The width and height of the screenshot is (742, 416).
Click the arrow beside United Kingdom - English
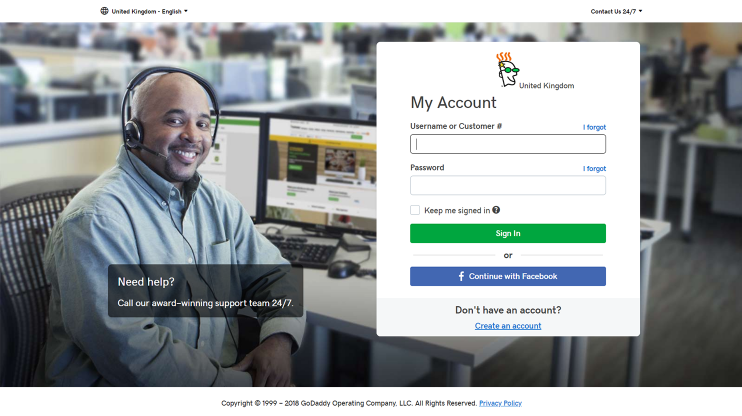[186, 11]
